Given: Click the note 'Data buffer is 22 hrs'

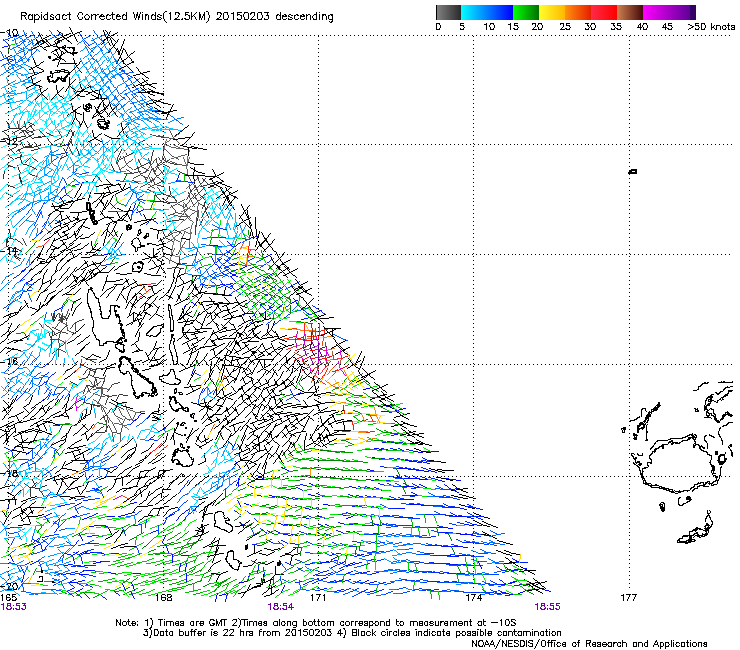Looking at the screenshot, I should (x=199, y=633).
